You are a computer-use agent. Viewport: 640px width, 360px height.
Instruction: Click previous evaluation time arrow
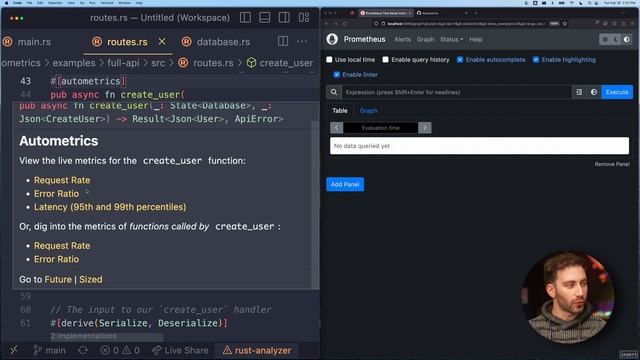336,128
